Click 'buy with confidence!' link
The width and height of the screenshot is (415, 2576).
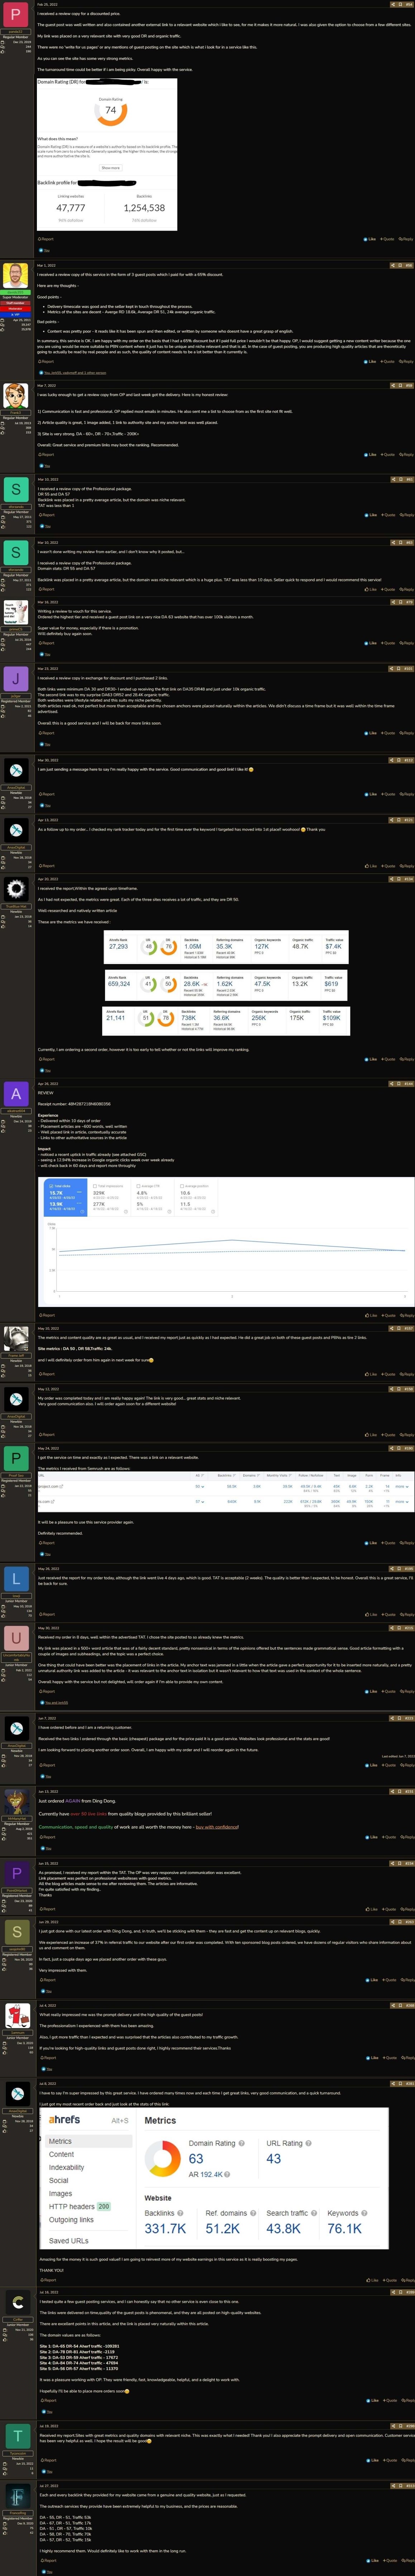point(217,1827)
